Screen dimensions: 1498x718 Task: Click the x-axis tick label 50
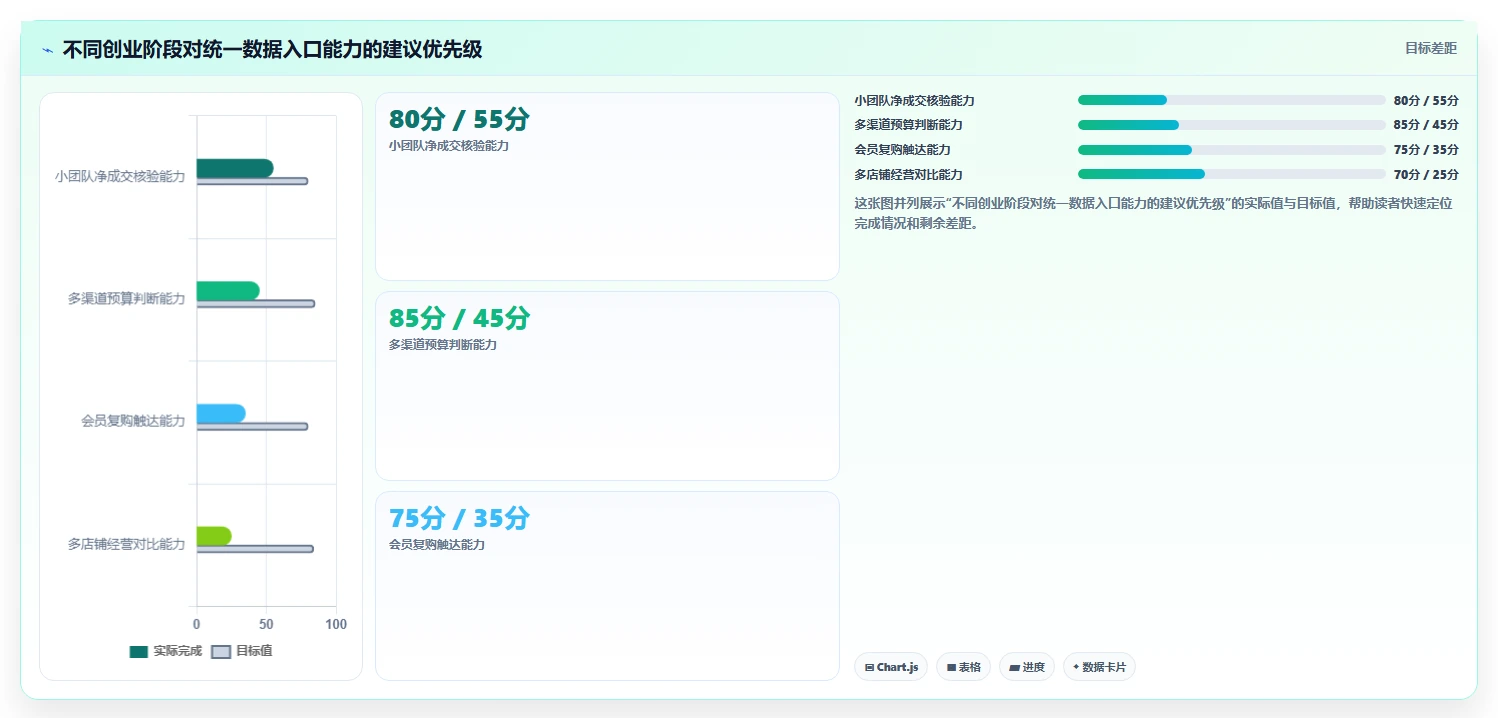(266, 625)
